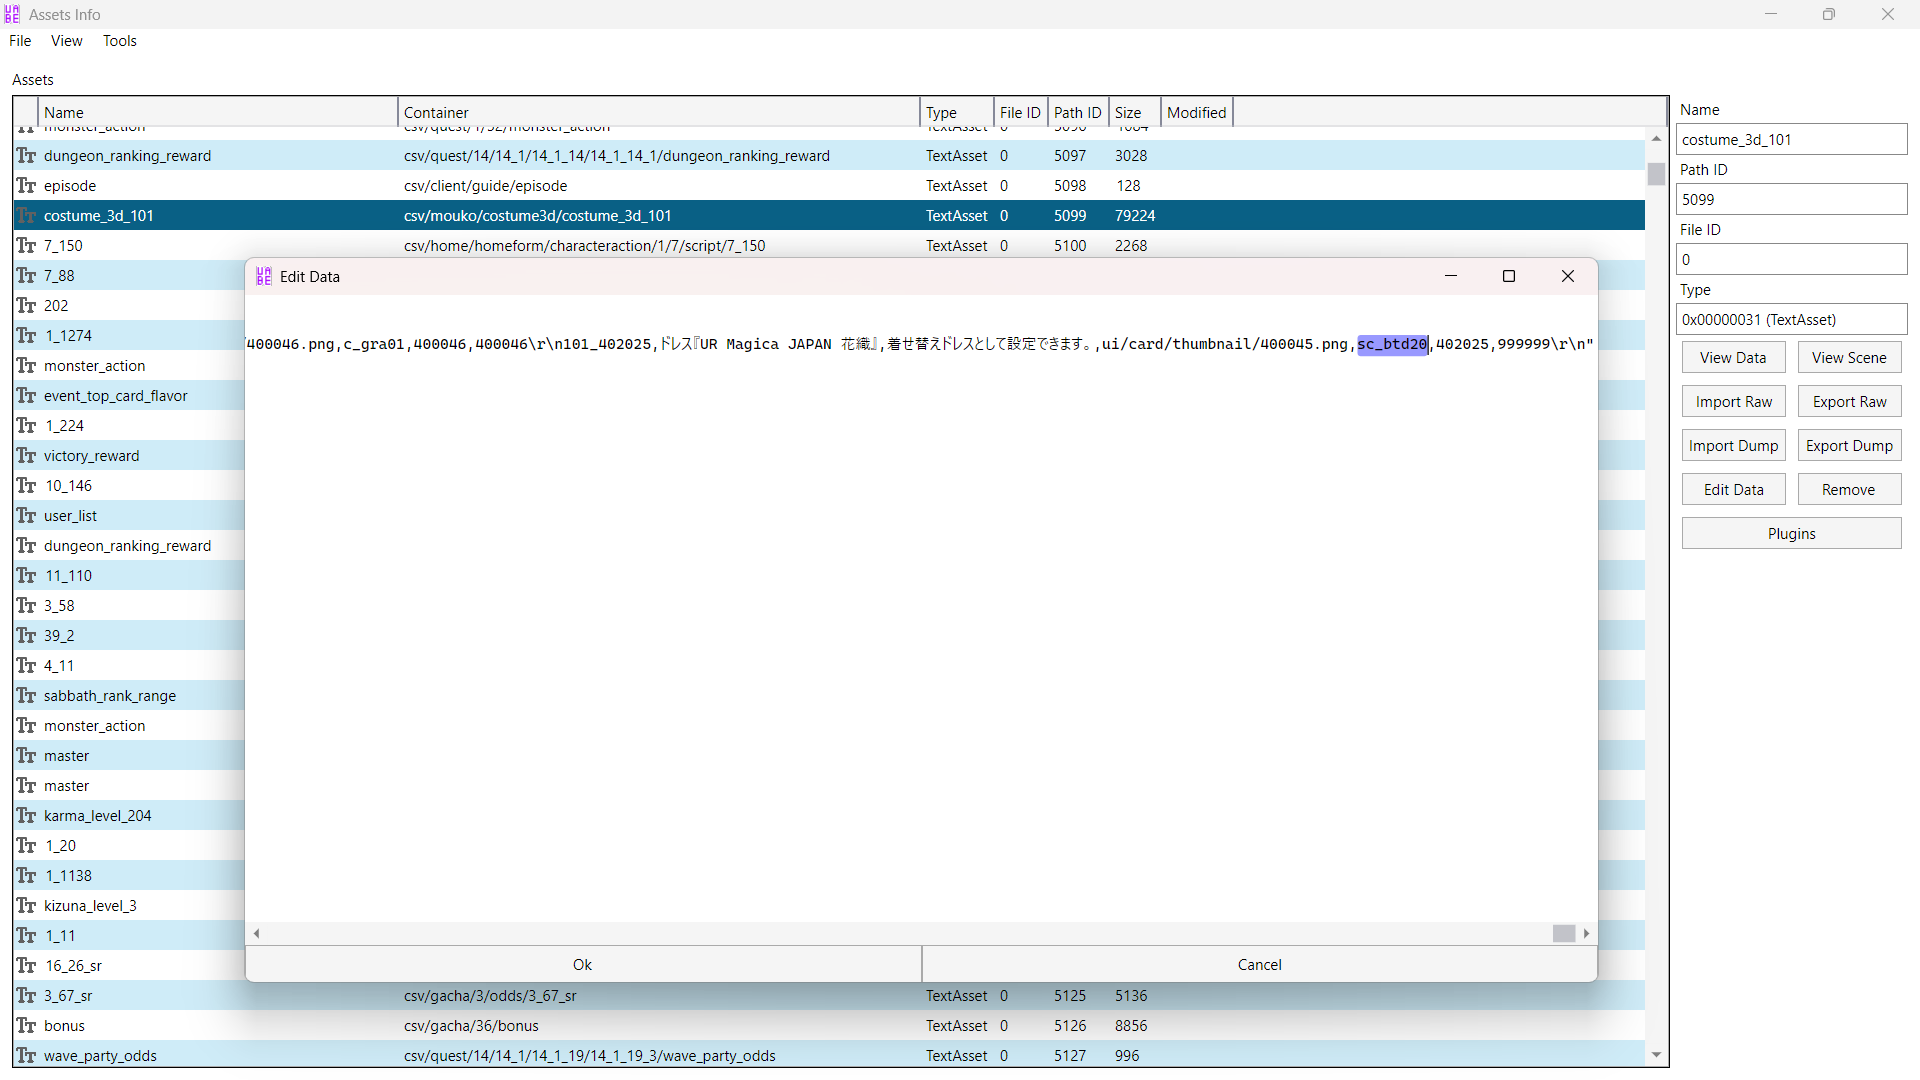
Task: Click the icon beside wave_party_odds row
Action: click(26, 1056)
